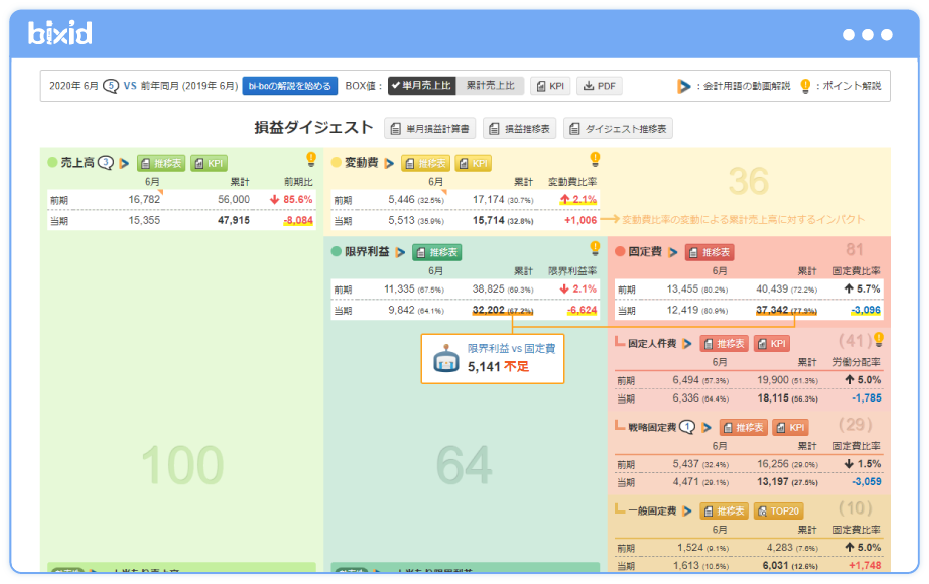Play video explanation for 戦略固定費
This screenshot has width=929, height=584.
coord(706,428)
